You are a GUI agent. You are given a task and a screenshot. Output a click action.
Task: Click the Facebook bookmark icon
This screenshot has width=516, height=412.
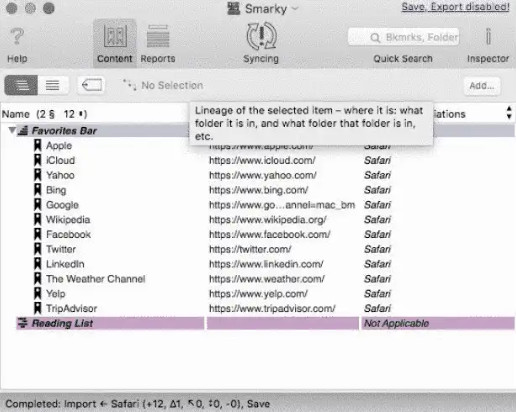(x=38, y=234)
